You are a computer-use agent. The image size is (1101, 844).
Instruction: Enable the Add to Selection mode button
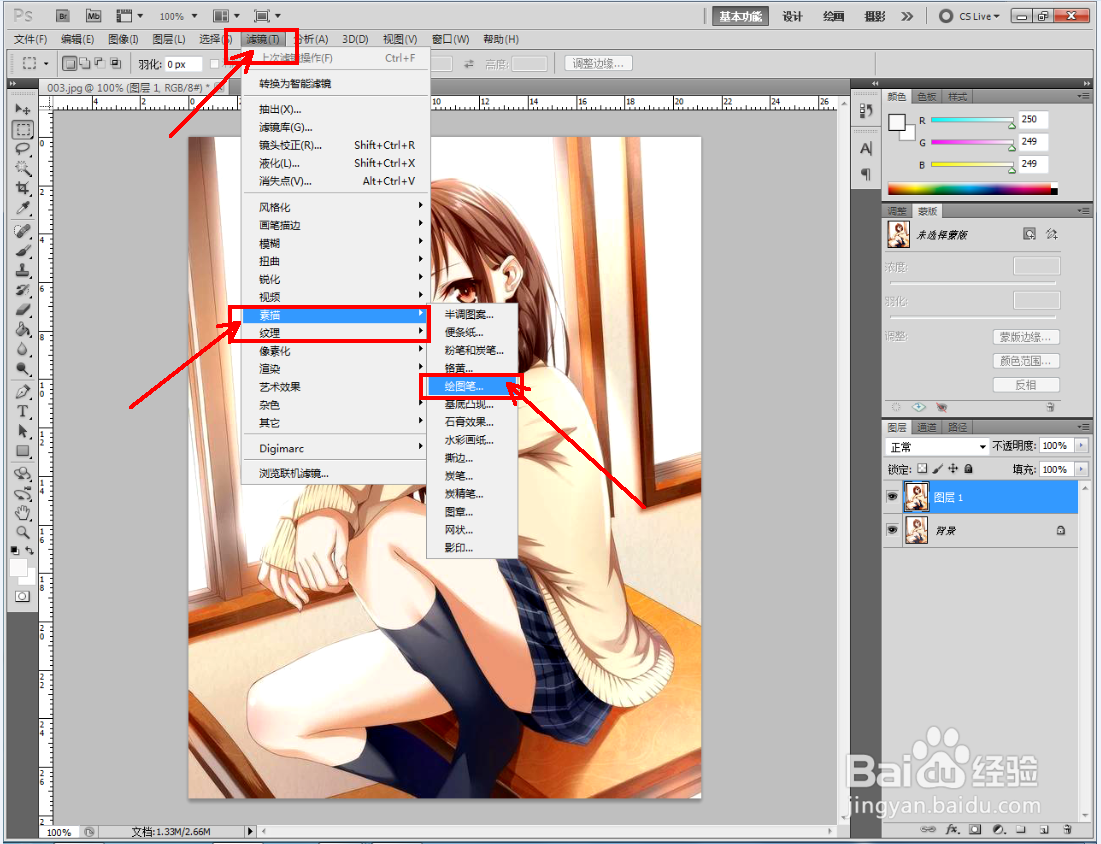(x=84, y=63)
